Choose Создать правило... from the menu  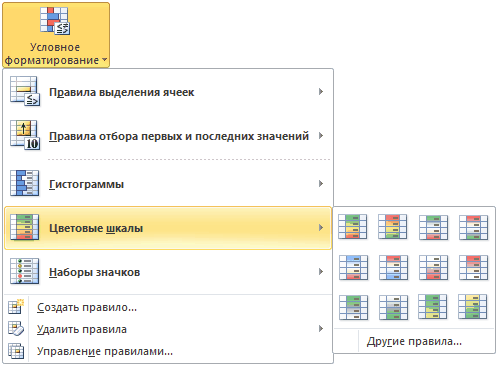click(168, 307)
